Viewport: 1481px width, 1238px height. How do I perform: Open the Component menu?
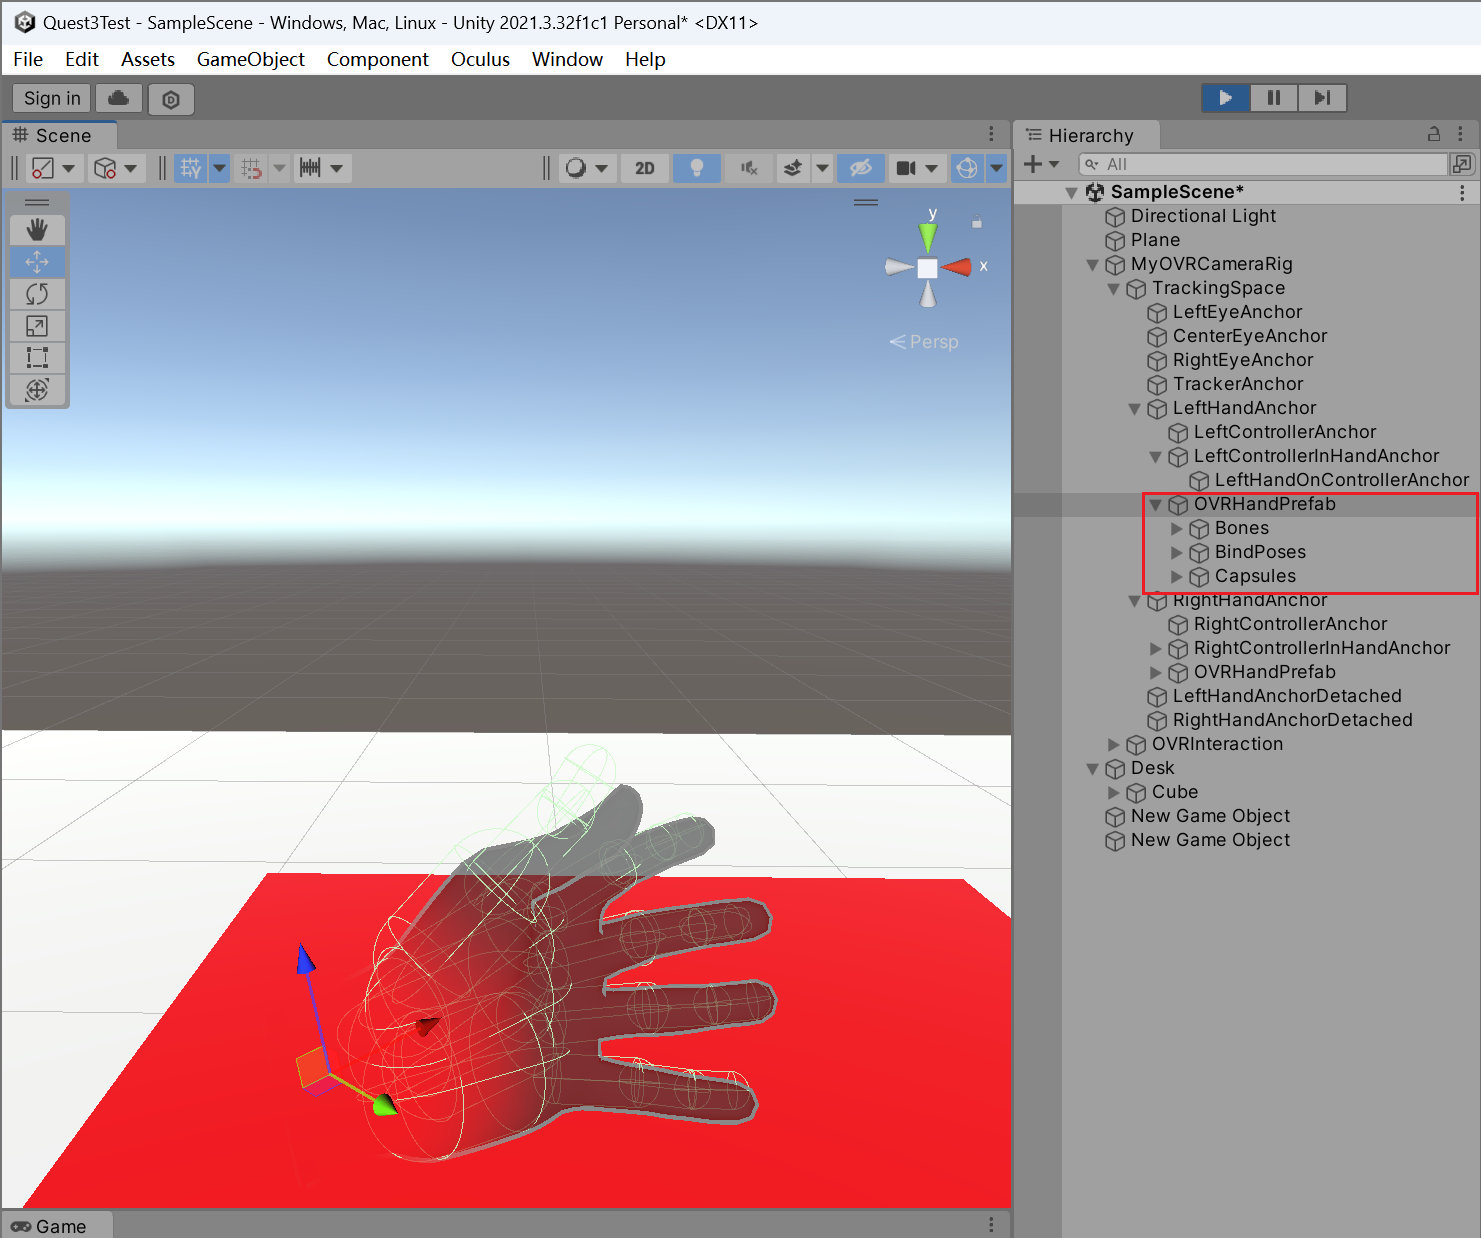[378, 59]
